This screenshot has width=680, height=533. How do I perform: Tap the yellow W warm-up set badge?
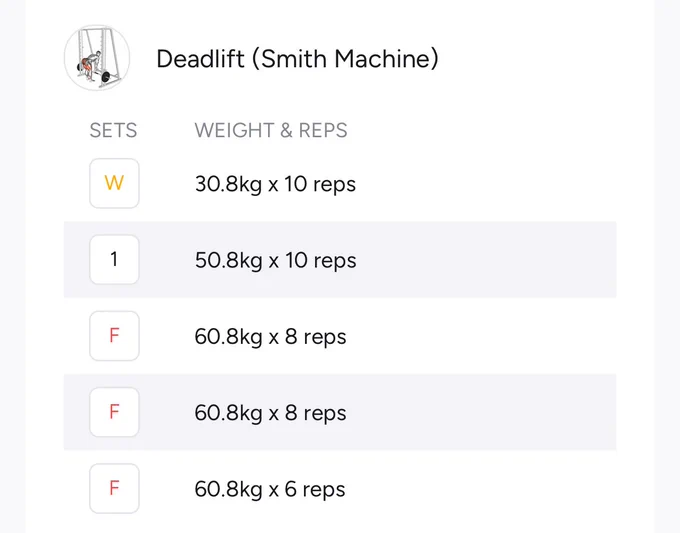pos(114,183)
